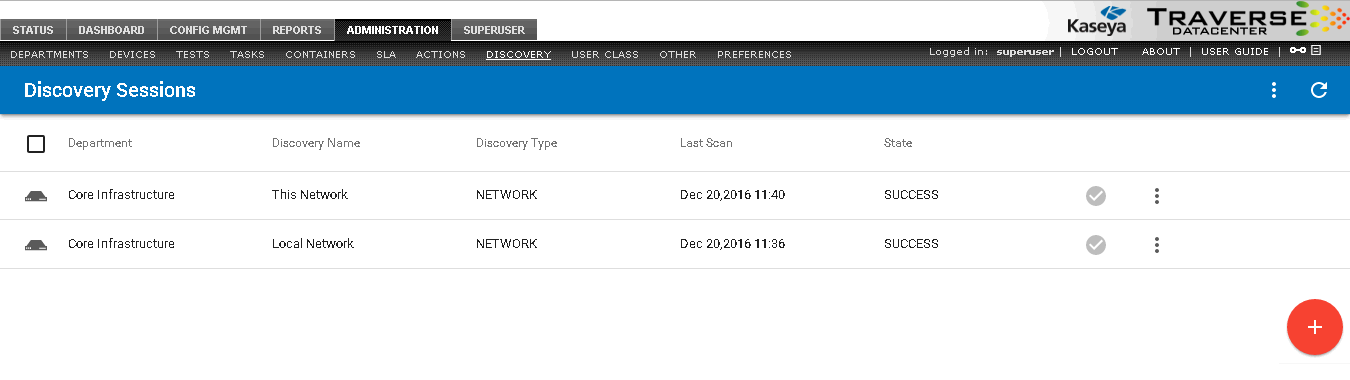Click NETWORK type in Local Network row
This screenshot has height=380, width=1350.
507,244
